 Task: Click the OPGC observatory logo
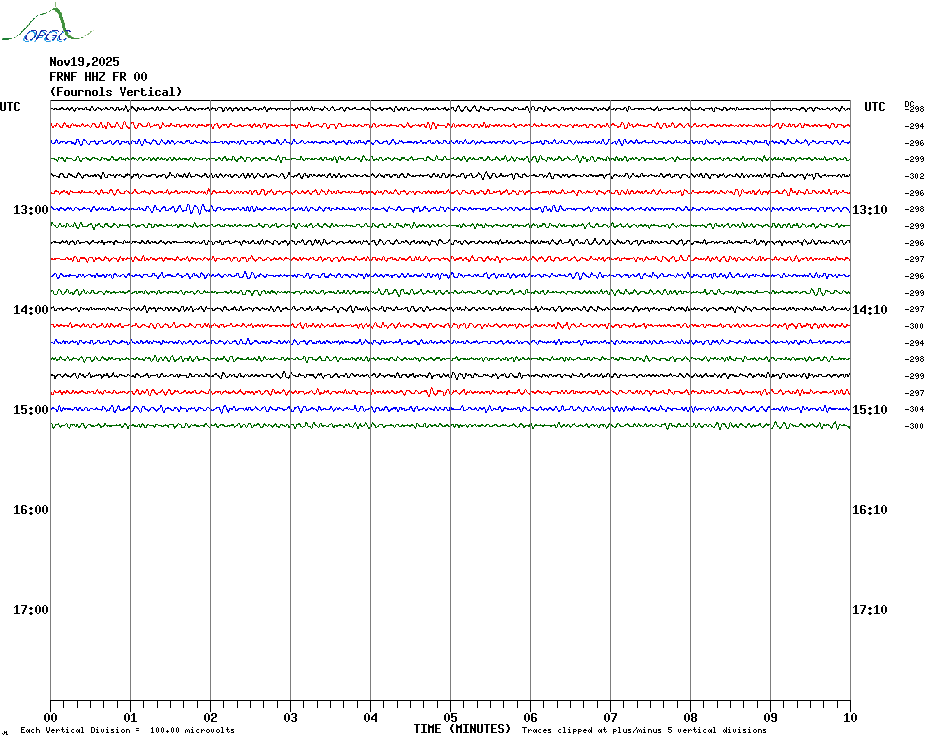tap(46, 24)
